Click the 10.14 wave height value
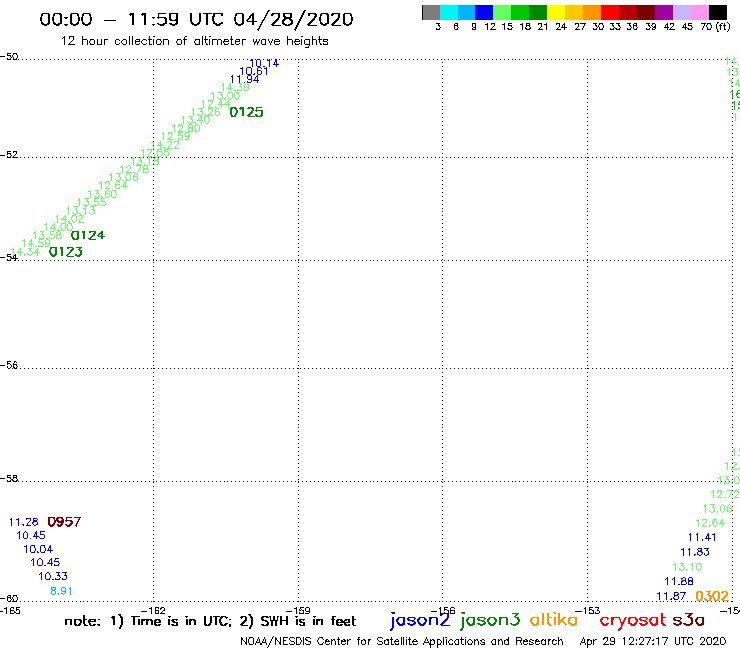740x650 pixels. tap(264, 63)
